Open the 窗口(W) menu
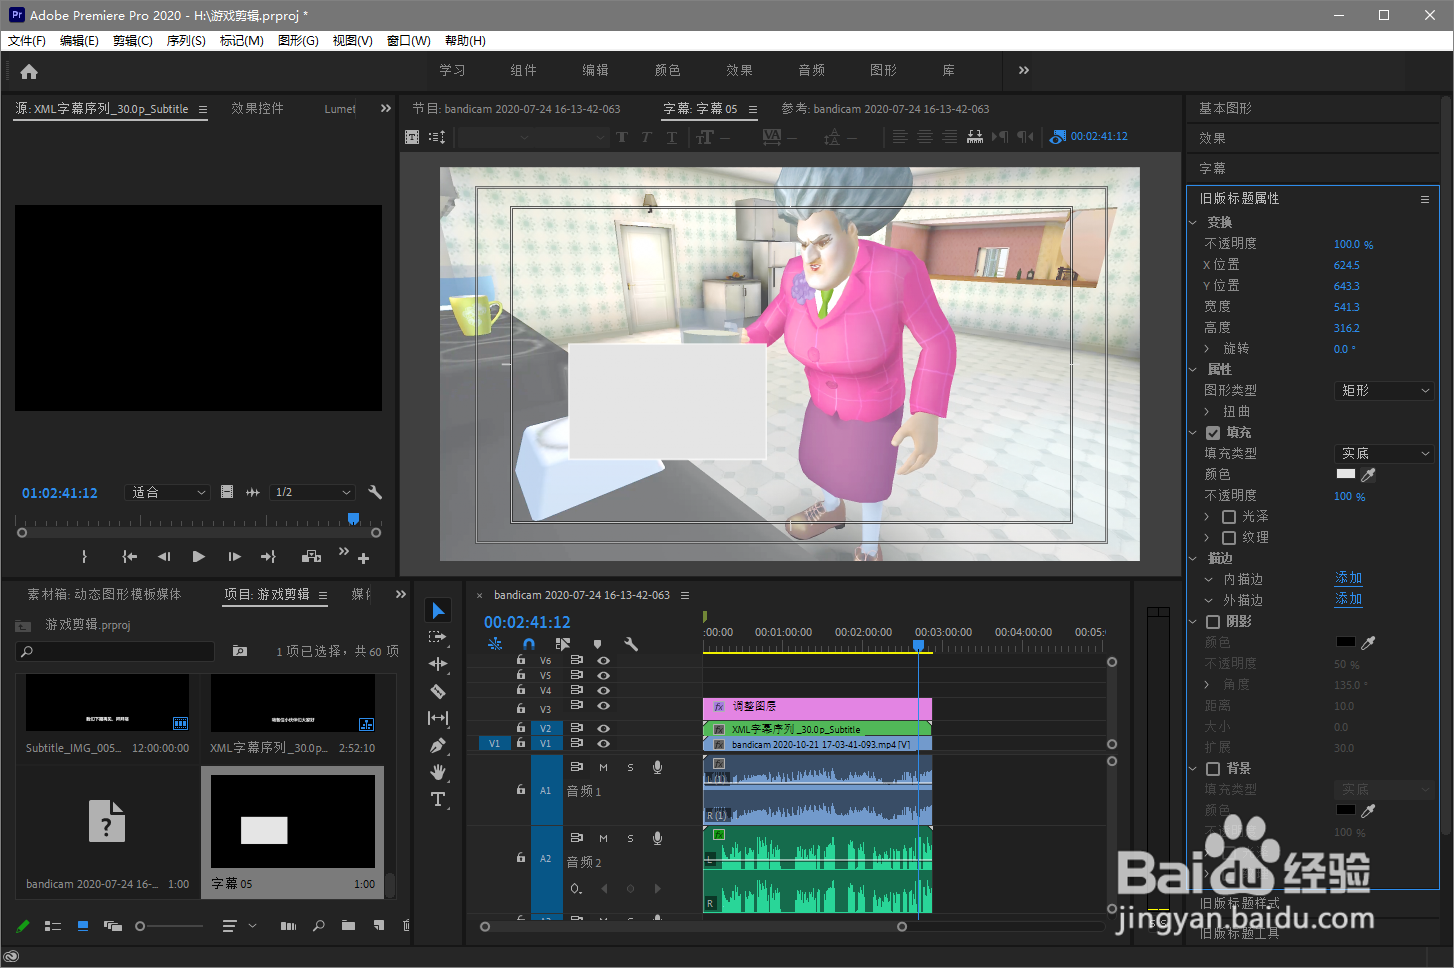1454x968 pixels. point(408,41)
